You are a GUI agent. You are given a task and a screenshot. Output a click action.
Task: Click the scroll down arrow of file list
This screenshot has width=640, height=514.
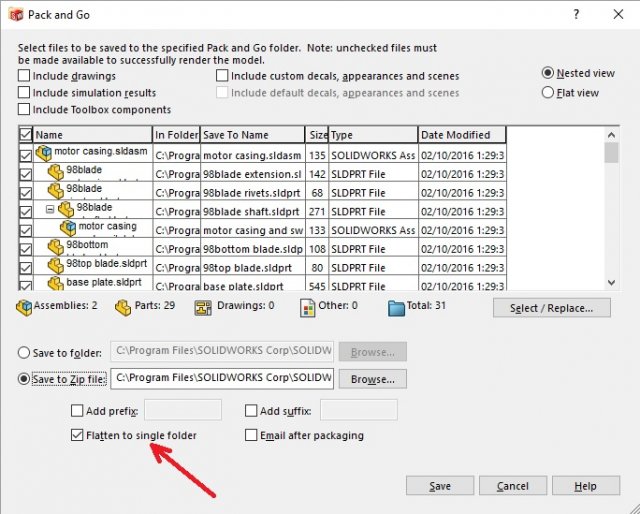click(611, 283)
